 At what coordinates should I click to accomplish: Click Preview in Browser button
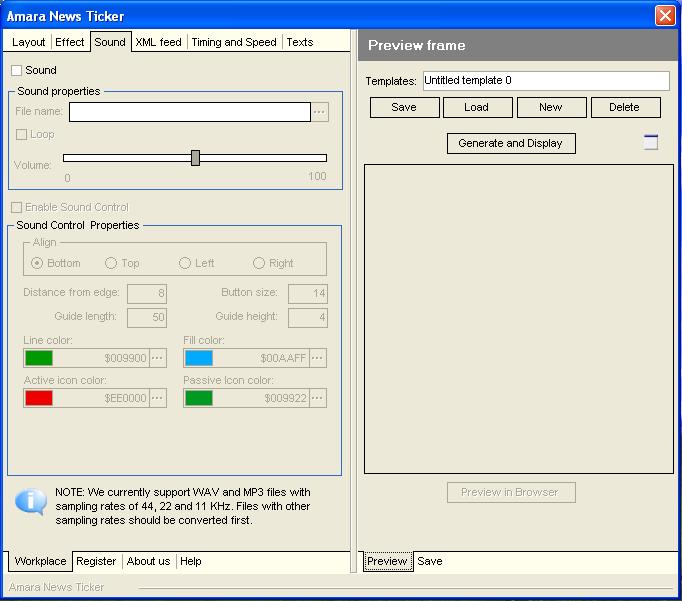coord(511,492)
